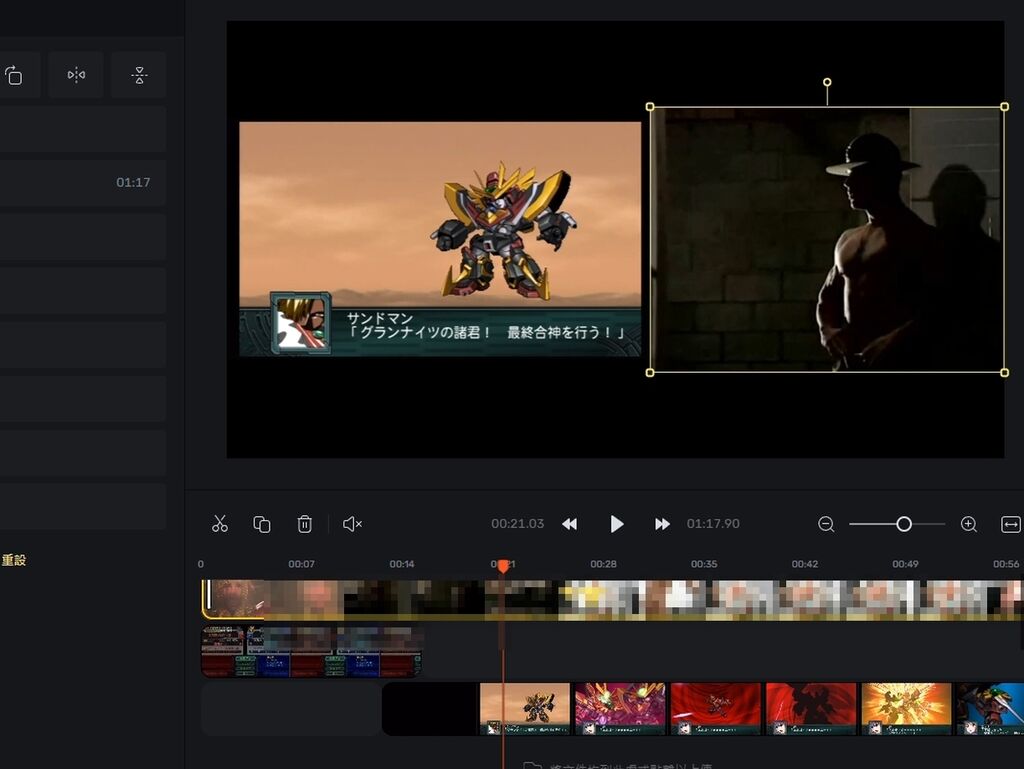The image size is (1024, 769).
Task: Click the bottom-right resize handle of the selected video
Action: (1004, 373)
